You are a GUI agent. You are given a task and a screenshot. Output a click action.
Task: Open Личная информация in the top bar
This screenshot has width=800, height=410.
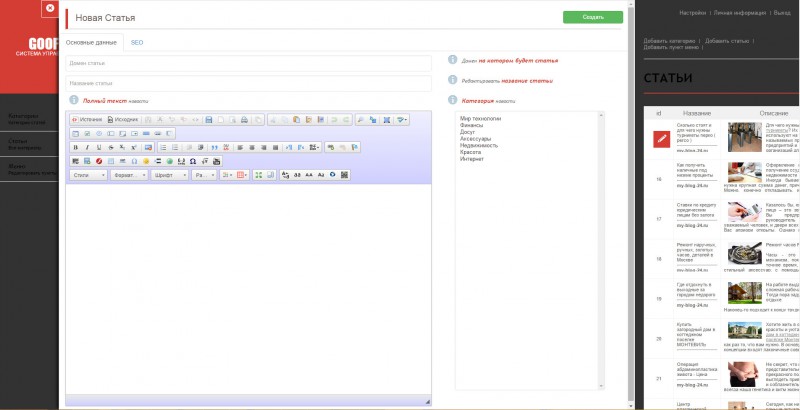(x=739, y=13)
